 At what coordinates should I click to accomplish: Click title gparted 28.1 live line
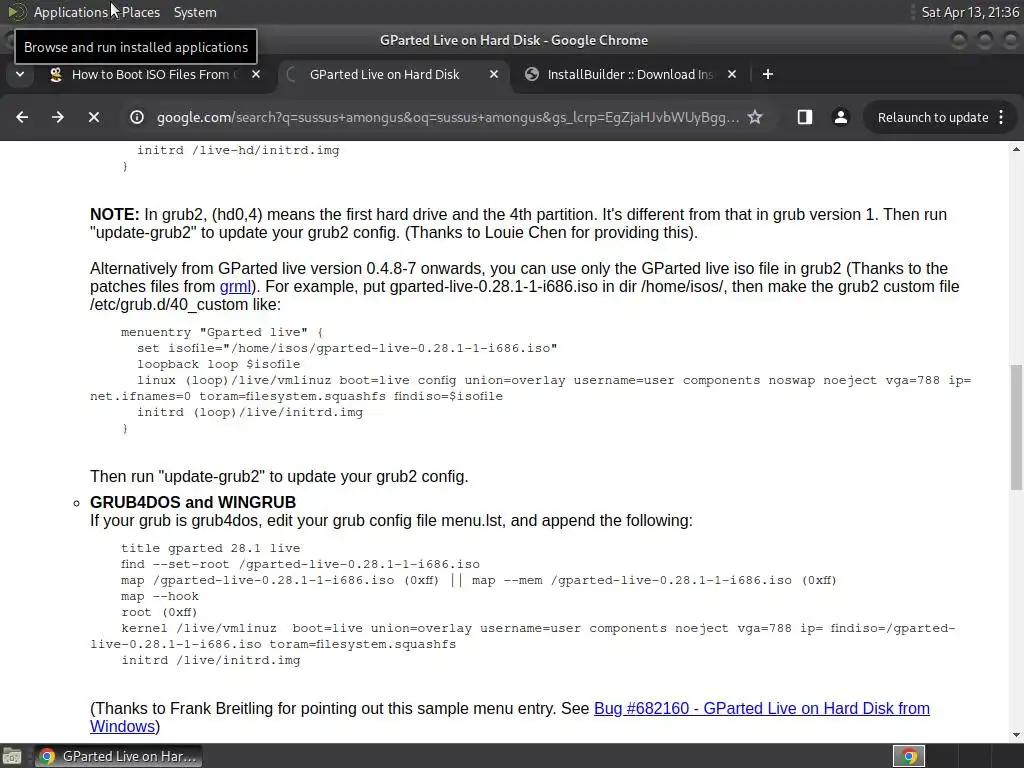(x=210, y=549)
